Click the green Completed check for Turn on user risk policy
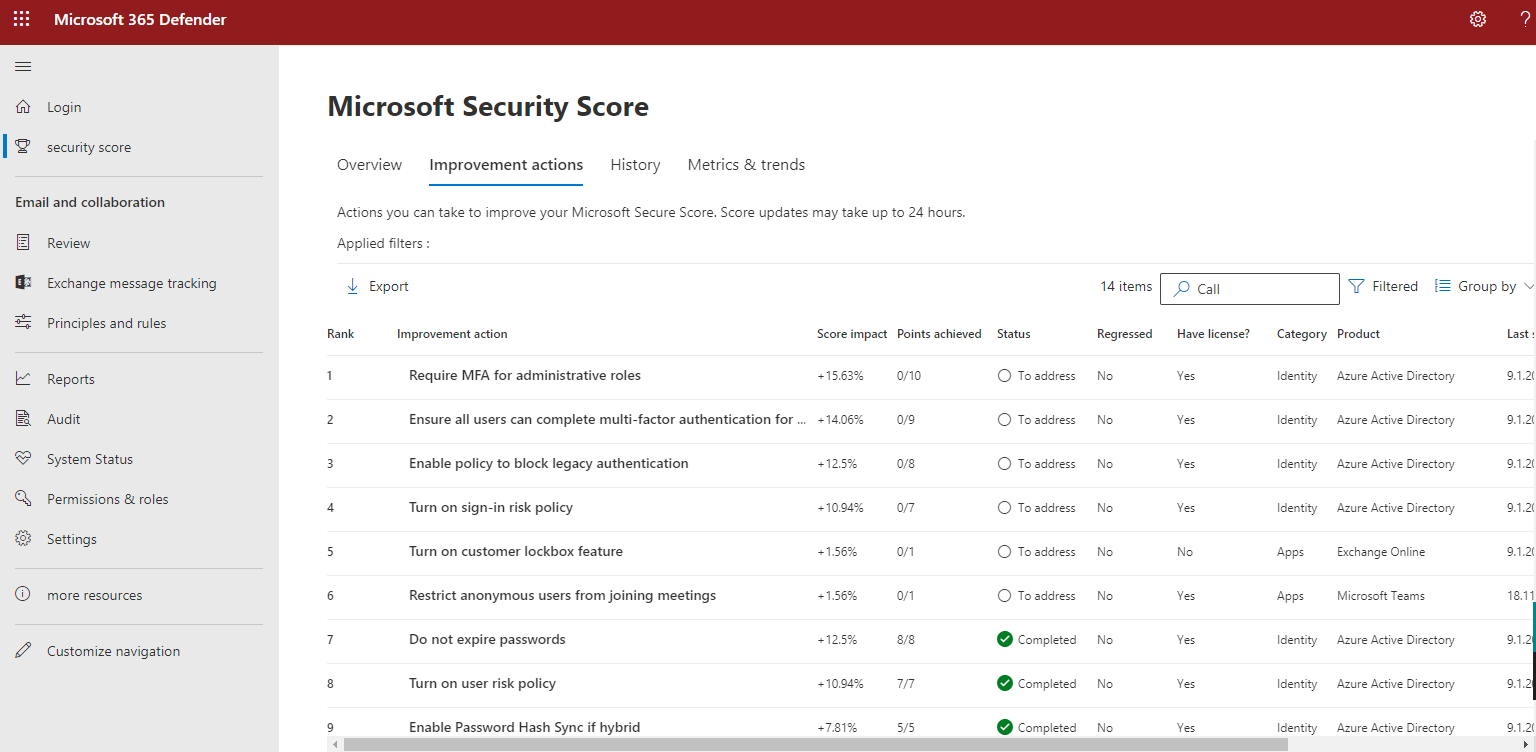 coord(1005,684)
